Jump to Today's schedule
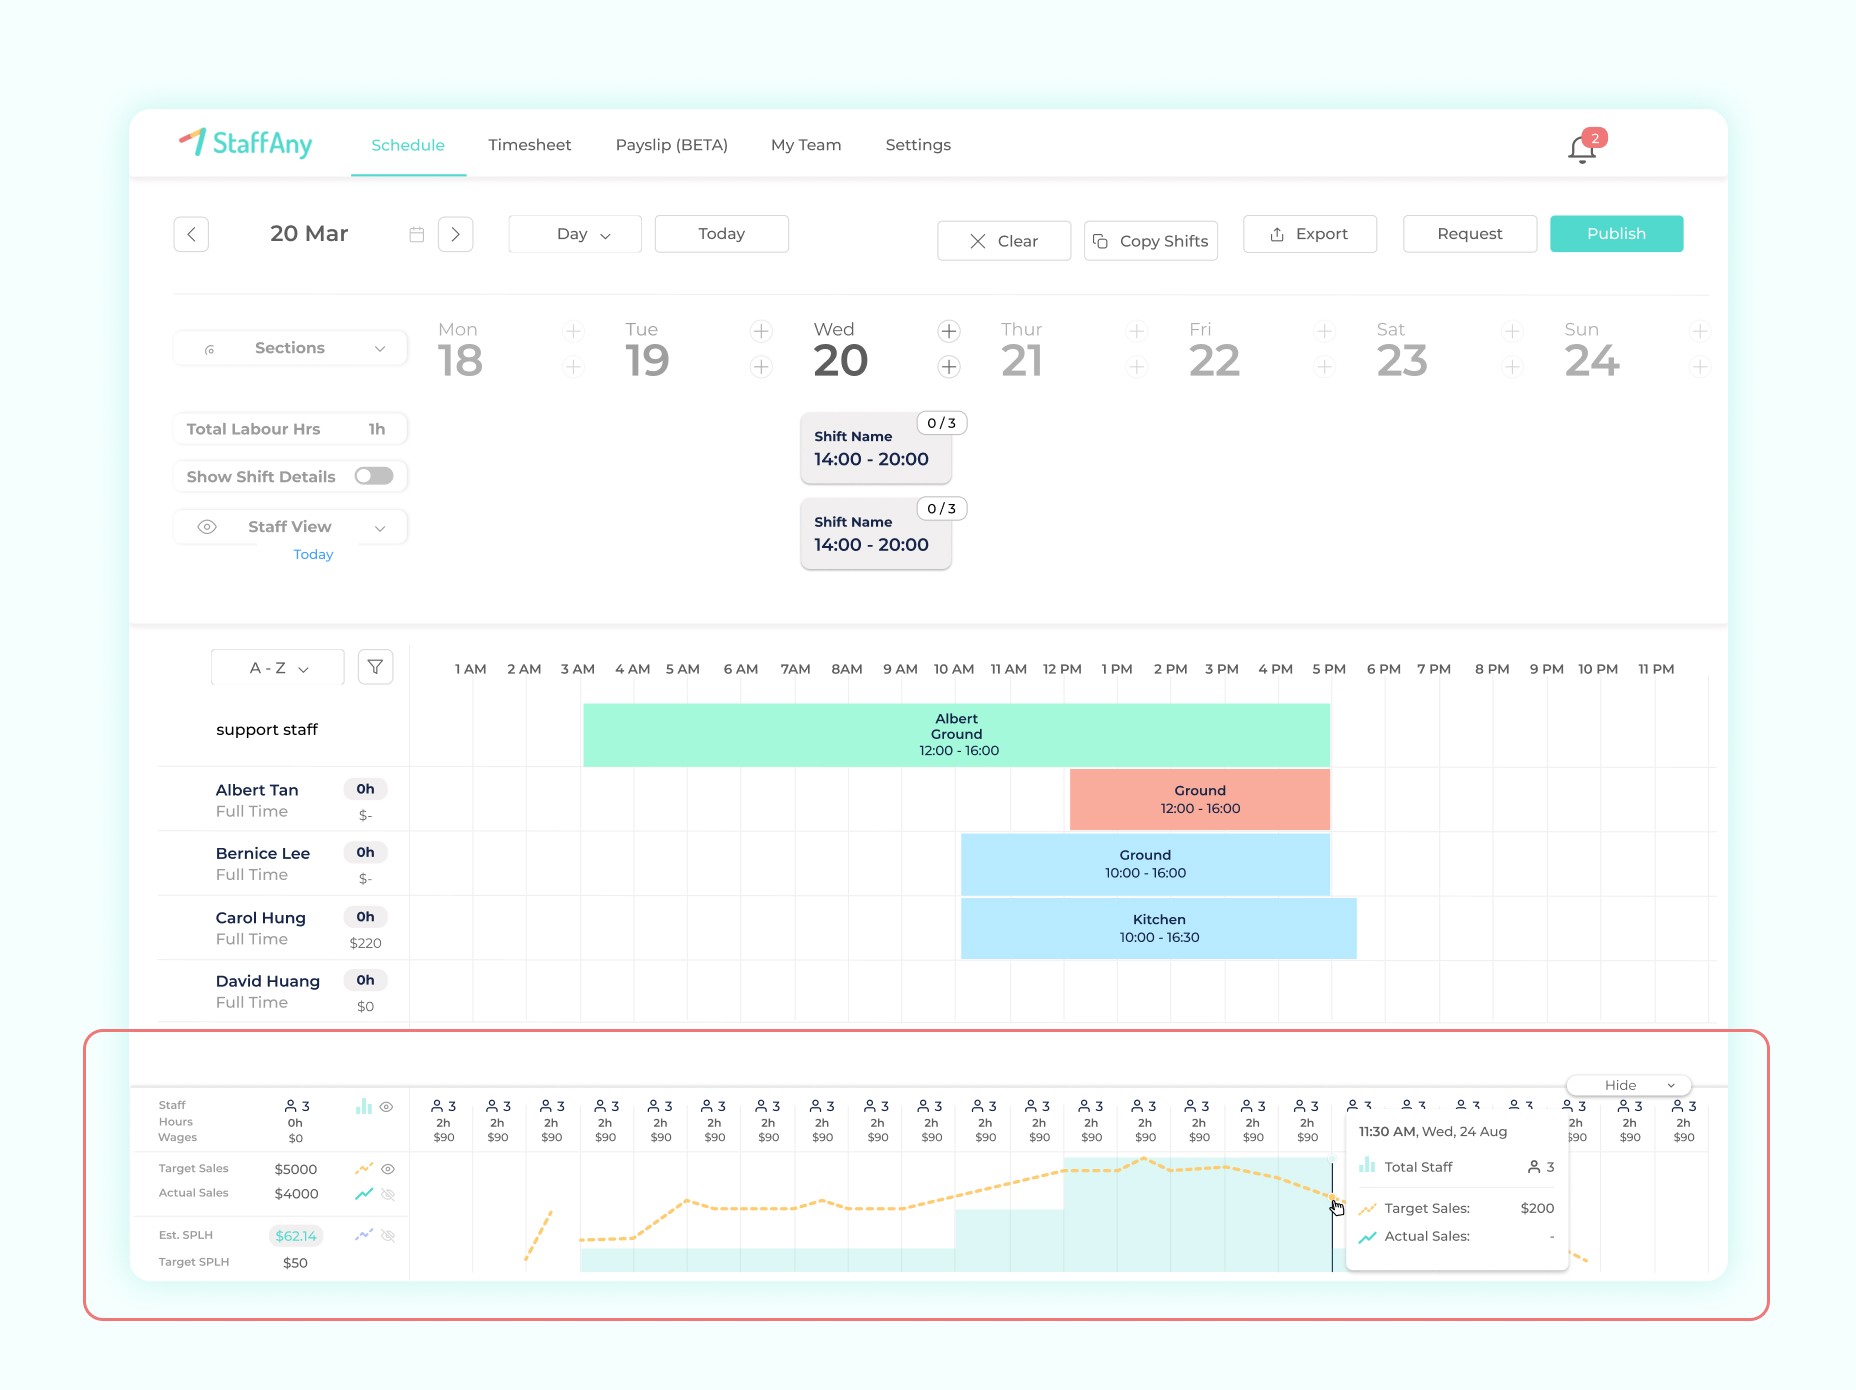 (721, 233)
